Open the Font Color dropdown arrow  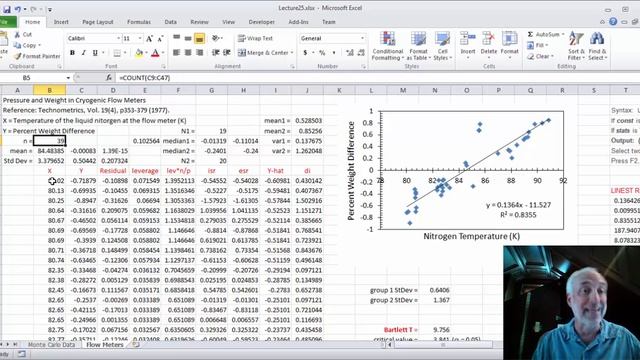tap(163, 53)
